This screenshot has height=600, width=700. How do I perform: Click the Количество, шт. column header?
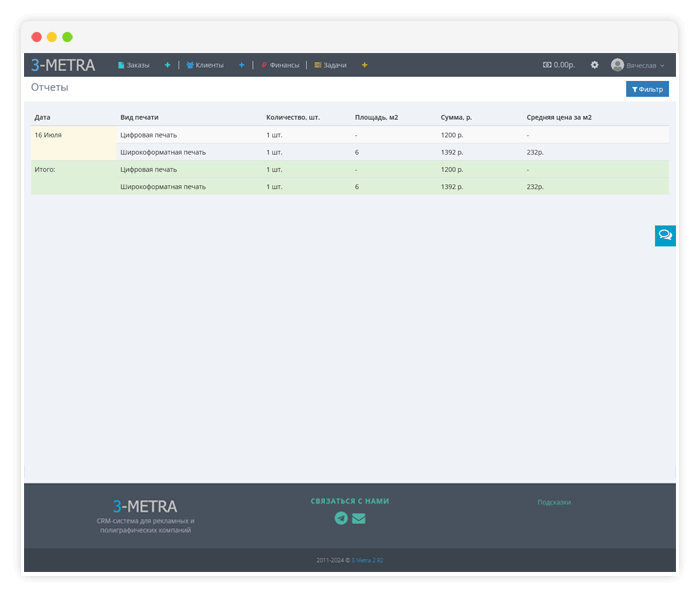293,117
